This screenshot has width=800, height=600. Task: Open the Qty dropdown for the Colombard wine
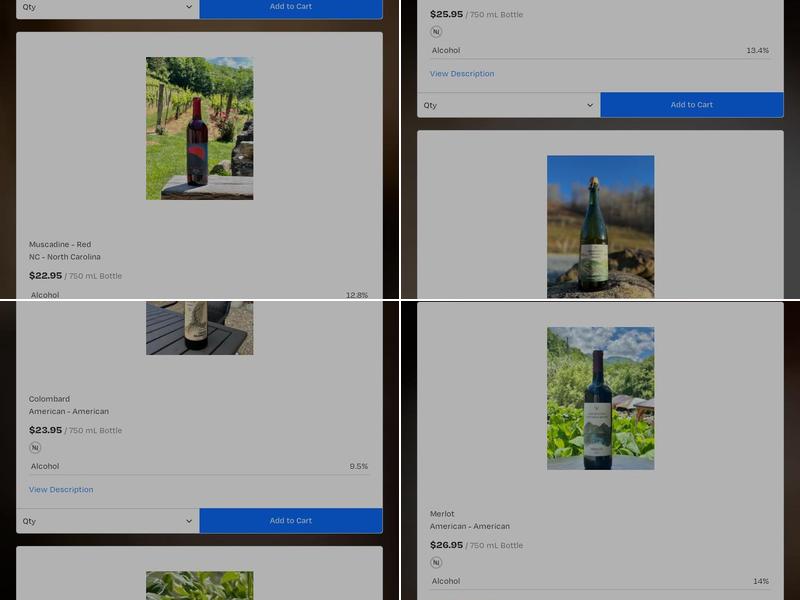click(108, 521)
